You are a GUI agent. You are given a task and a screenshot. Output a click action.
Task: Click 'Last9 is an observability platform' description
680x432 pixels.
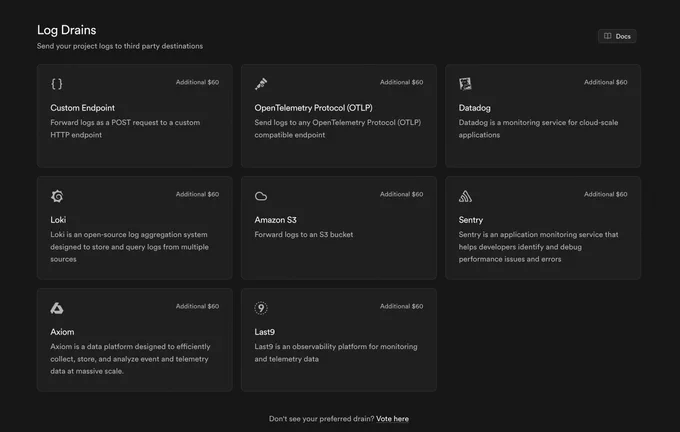[x=336, y=353]
